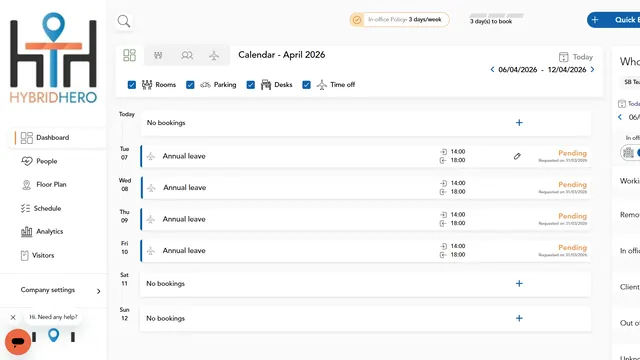Toggle the Parking filter checkbox
Viewport: 640px width, 360px height.
190,84
